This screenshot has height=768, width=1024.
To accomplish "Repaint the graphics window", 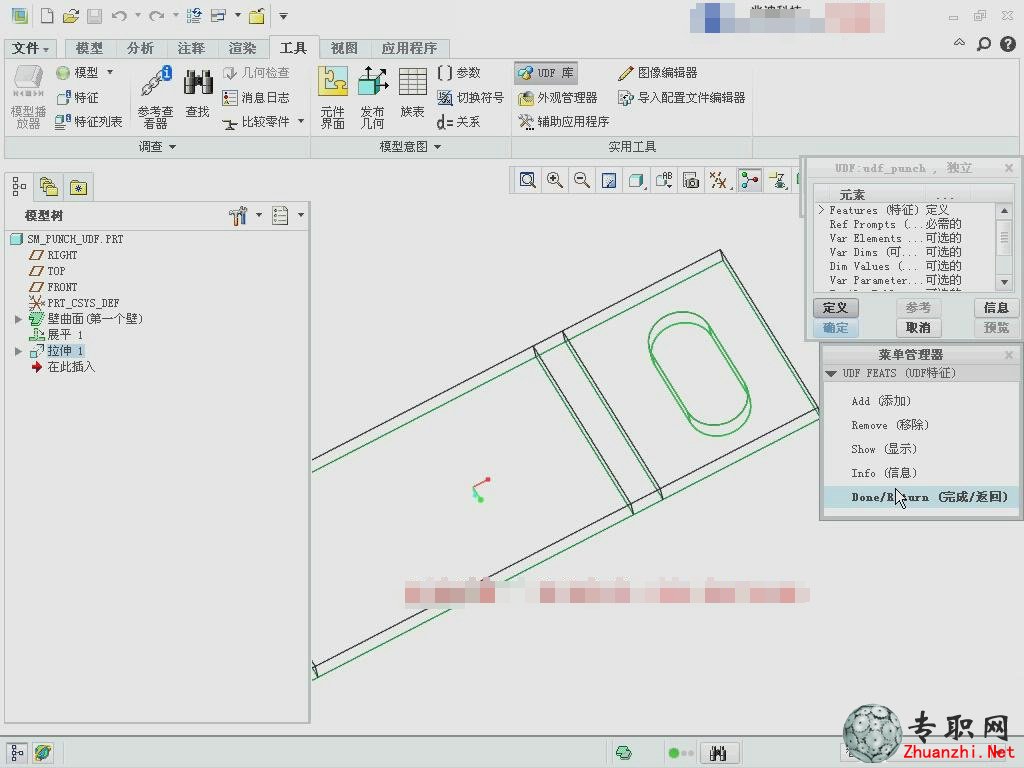I will 609,180.
